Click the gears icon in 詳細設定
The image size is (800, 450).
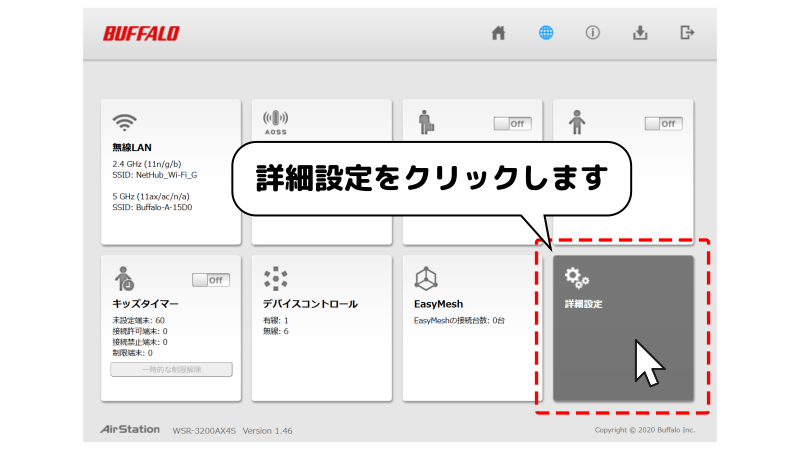click(x=577, y=278)
